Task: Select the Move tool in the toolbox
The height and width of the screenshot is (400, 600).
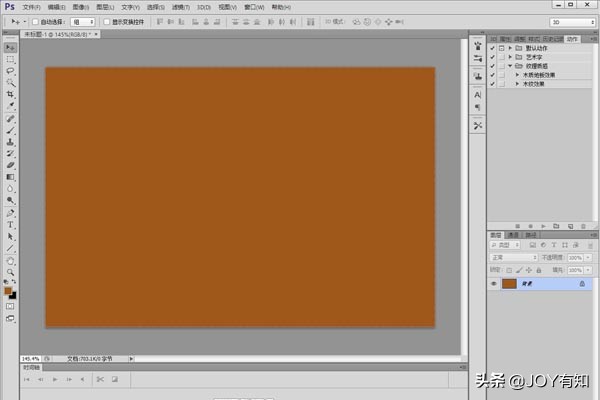Action: 10,47
